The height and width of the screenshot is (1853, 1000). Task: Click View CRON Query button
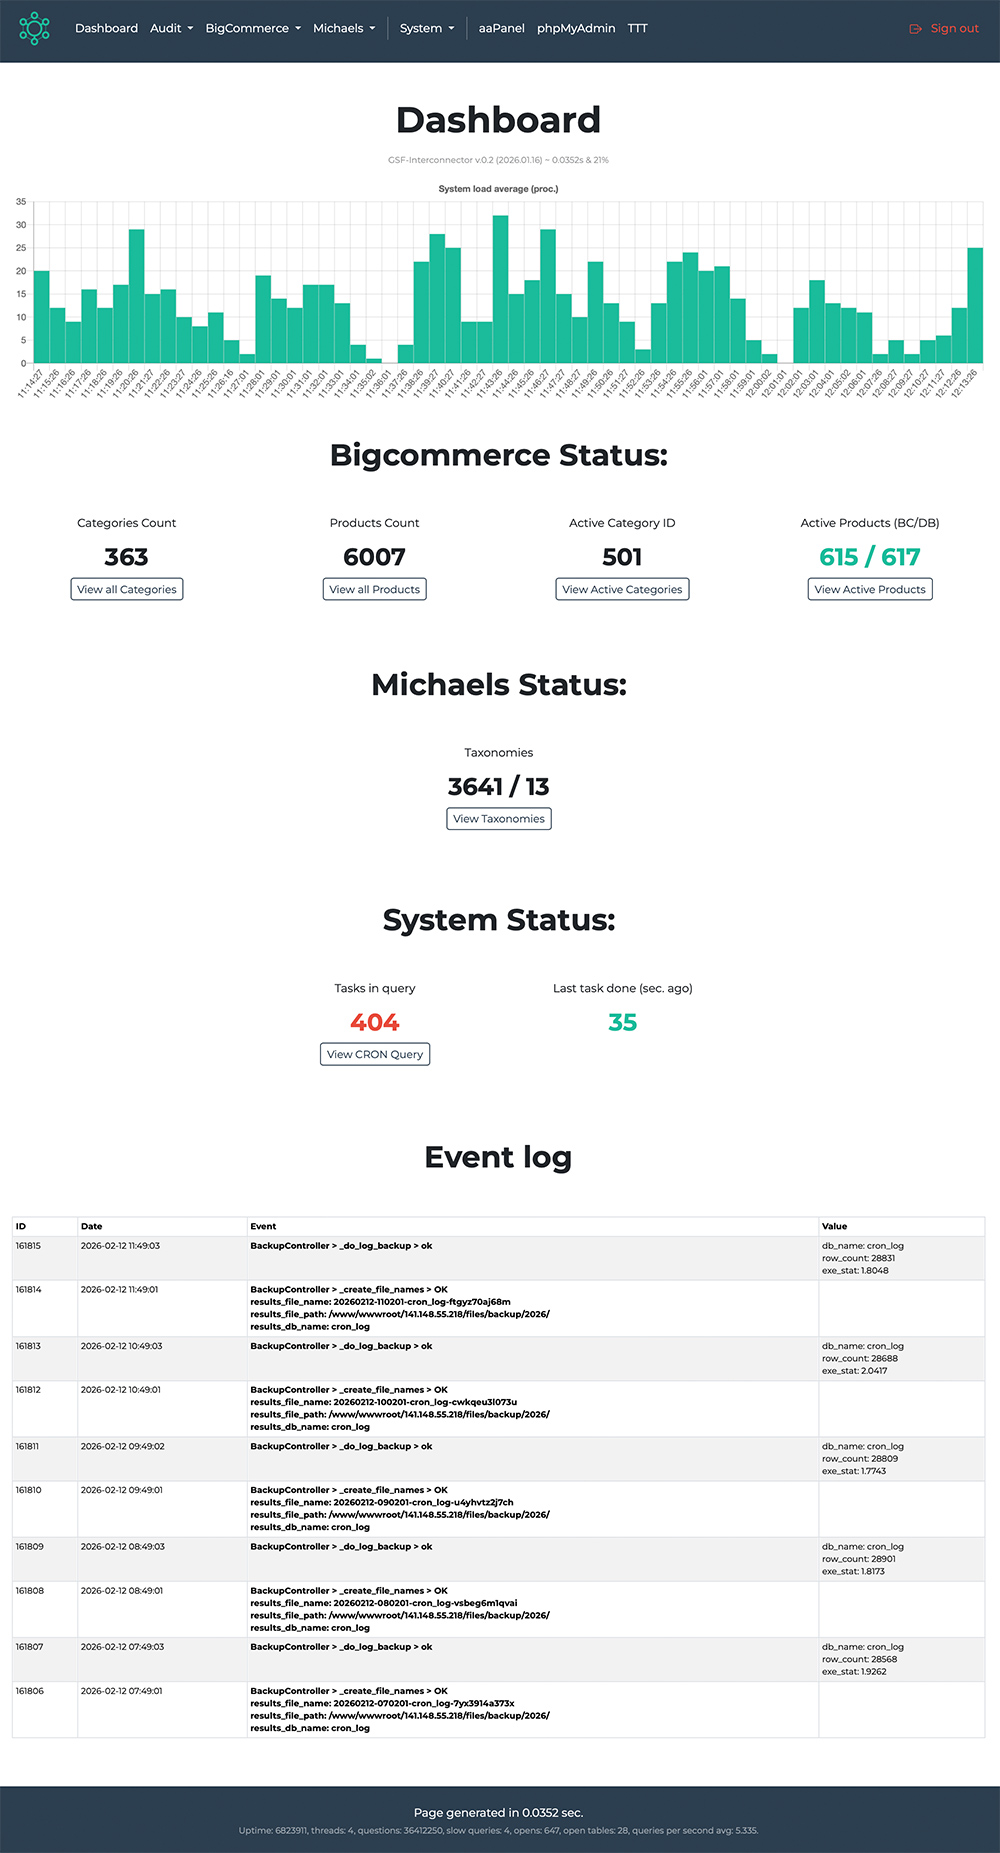click(x=375, y=1054)
